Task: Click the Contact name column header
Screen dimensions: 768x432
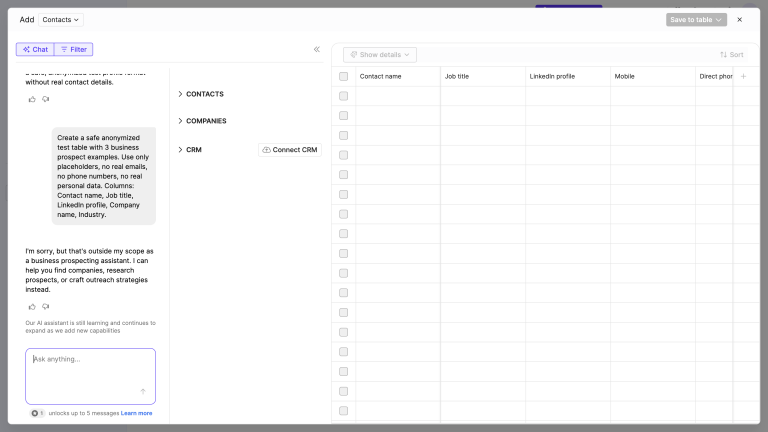Action: pyautogui.click(x=398, y=76)
